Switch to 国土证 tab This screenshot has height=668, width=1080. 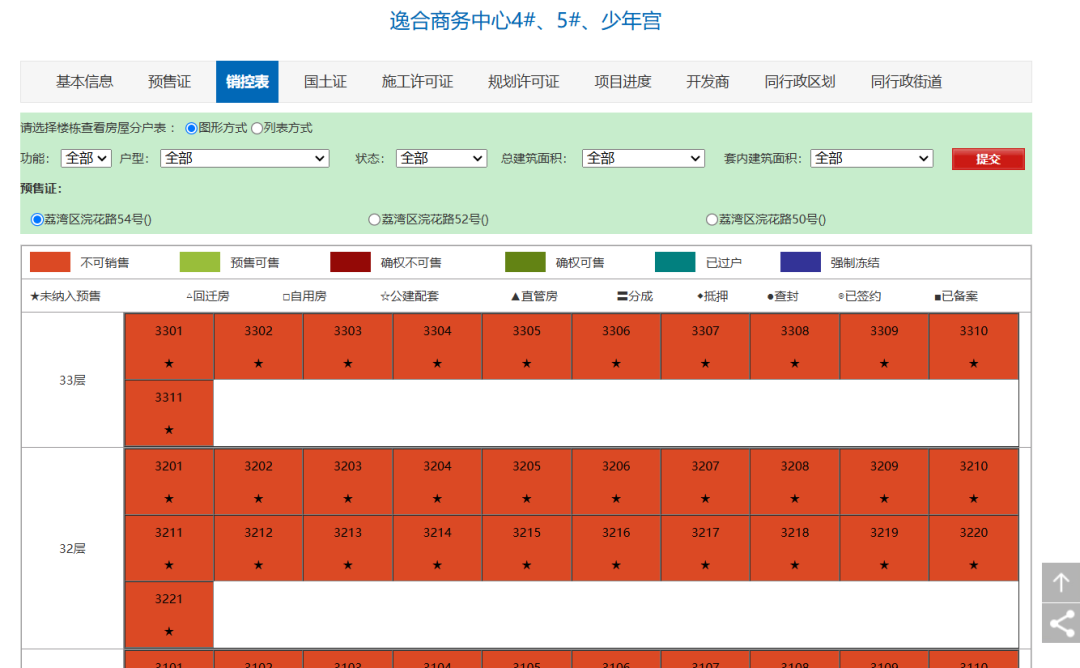(325, 82)
